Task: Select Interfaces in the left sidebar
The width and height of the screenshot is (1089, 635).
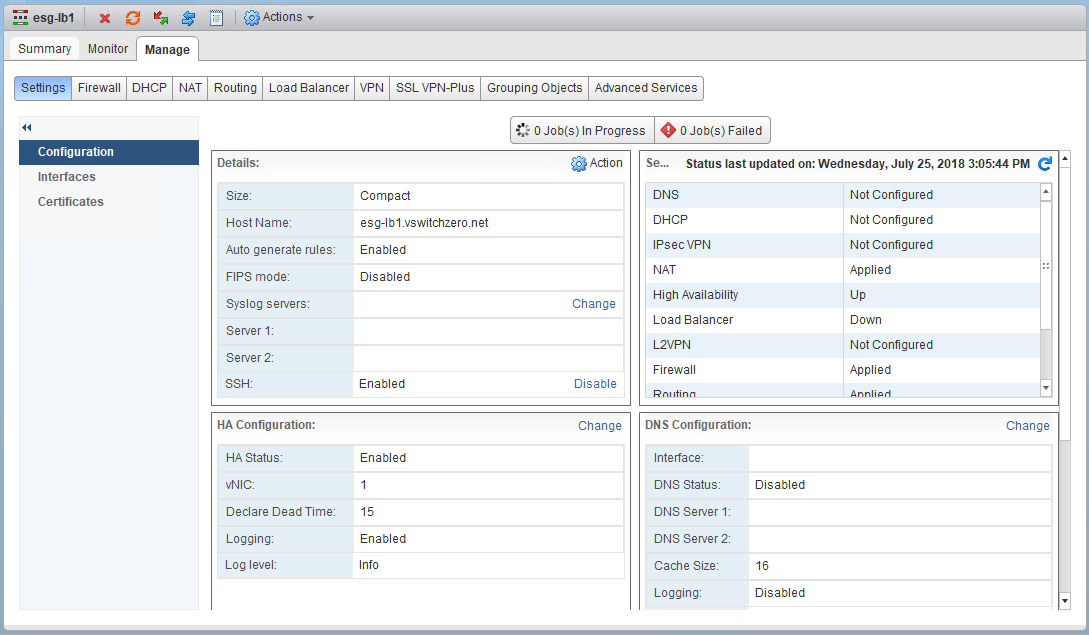Action: click(x=67, y=177)
